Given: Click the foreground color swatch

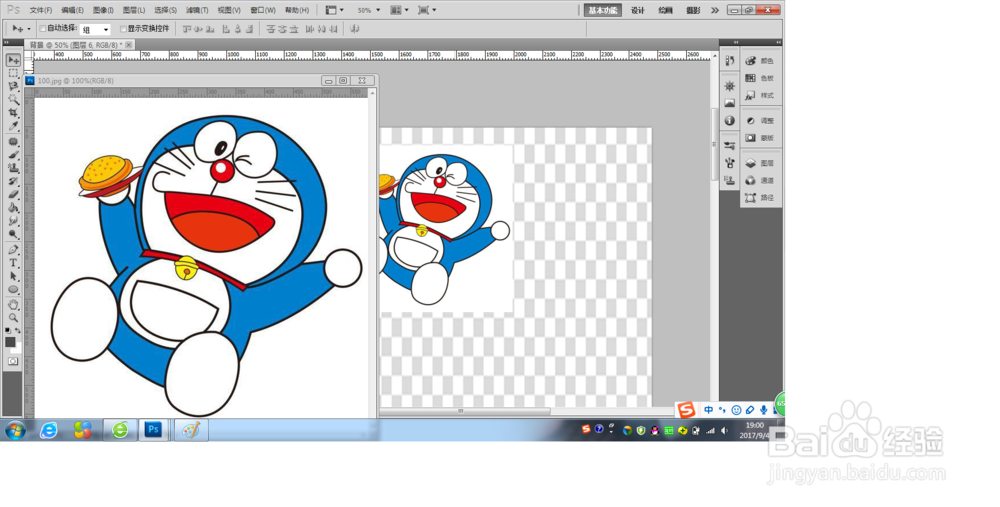Looking at the screenshot, I should [x=10, y=342].
